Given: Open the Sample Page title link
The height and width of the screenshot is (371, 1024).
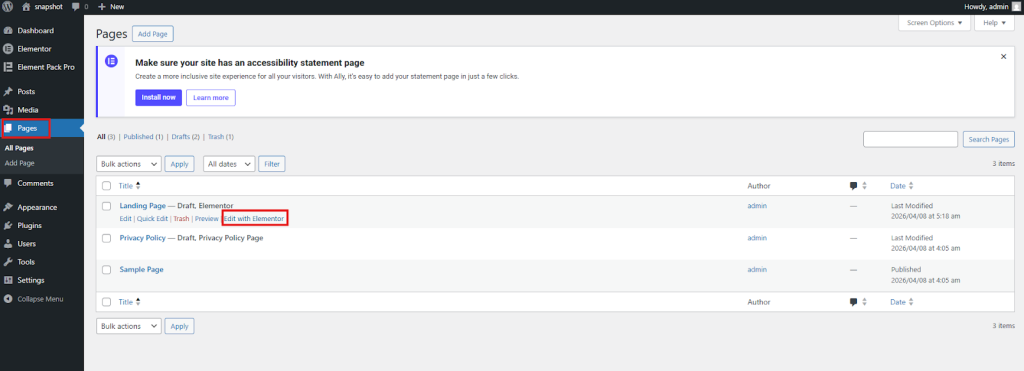Looking at the screenshot, I should coord(141,269).
